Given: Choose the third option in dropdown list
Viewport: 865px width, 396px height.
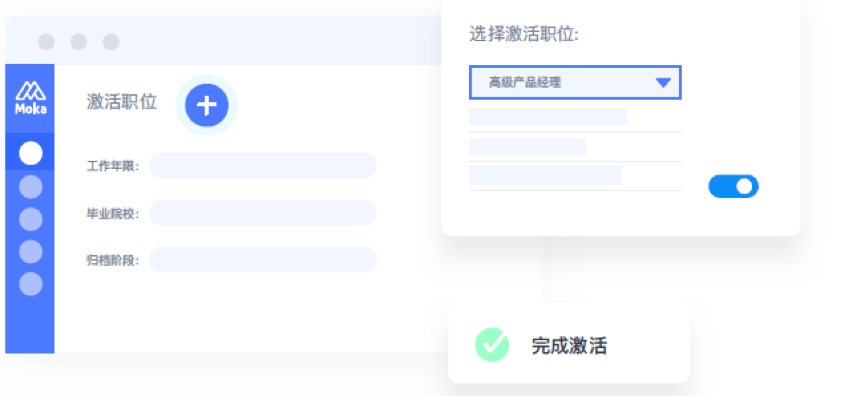Looking at the screenshot, I should [545, 175].
